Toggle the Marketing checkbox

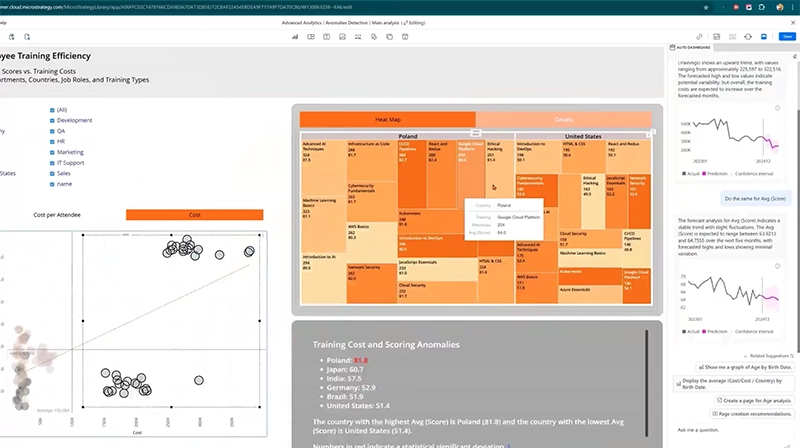point(52,152)
